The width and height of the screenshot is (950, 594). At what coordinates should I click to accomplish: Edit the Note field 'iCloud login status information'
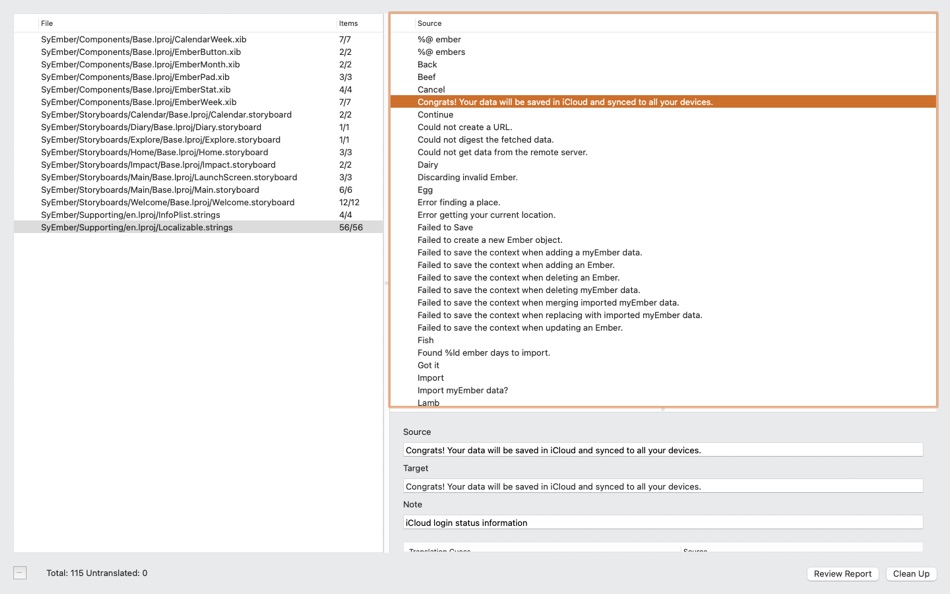coord(663,522)
